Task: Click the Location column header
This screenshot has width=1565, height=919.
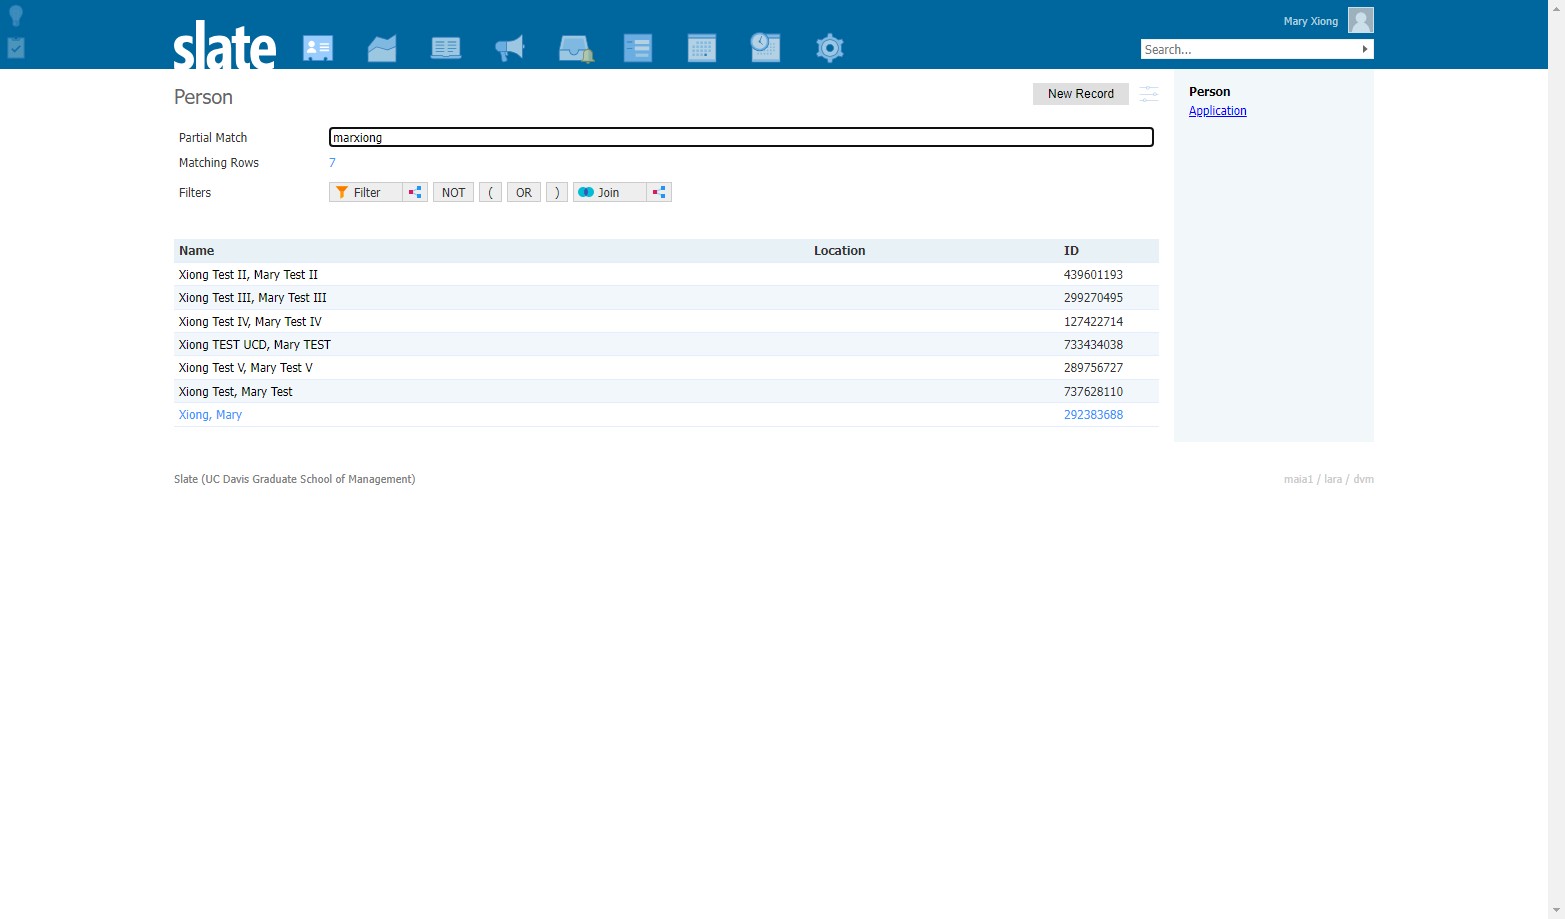Action: tap(839, 251)
